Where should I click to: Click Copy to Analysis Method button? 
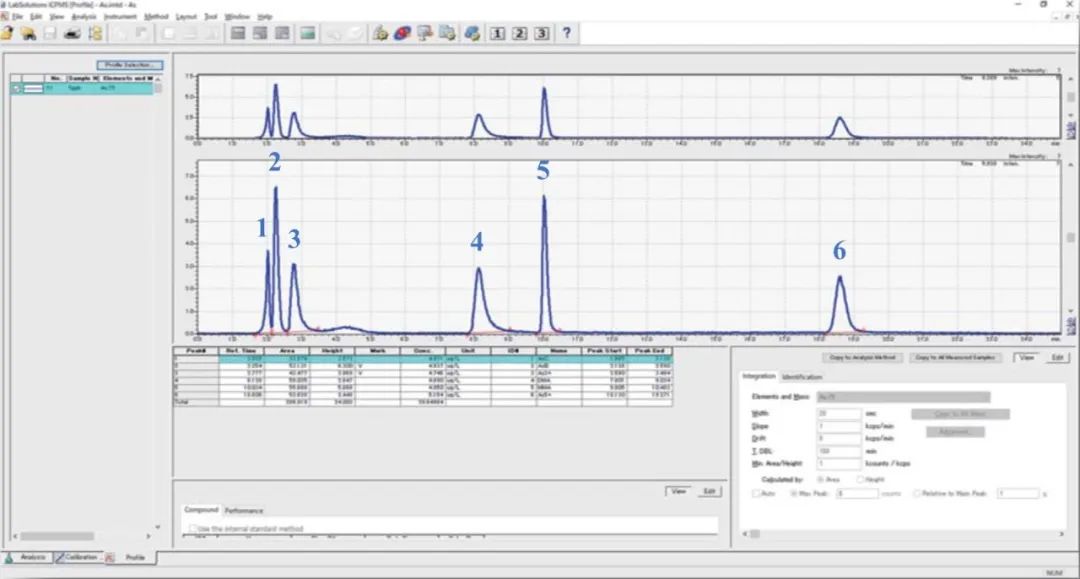[x=864, y=357]
